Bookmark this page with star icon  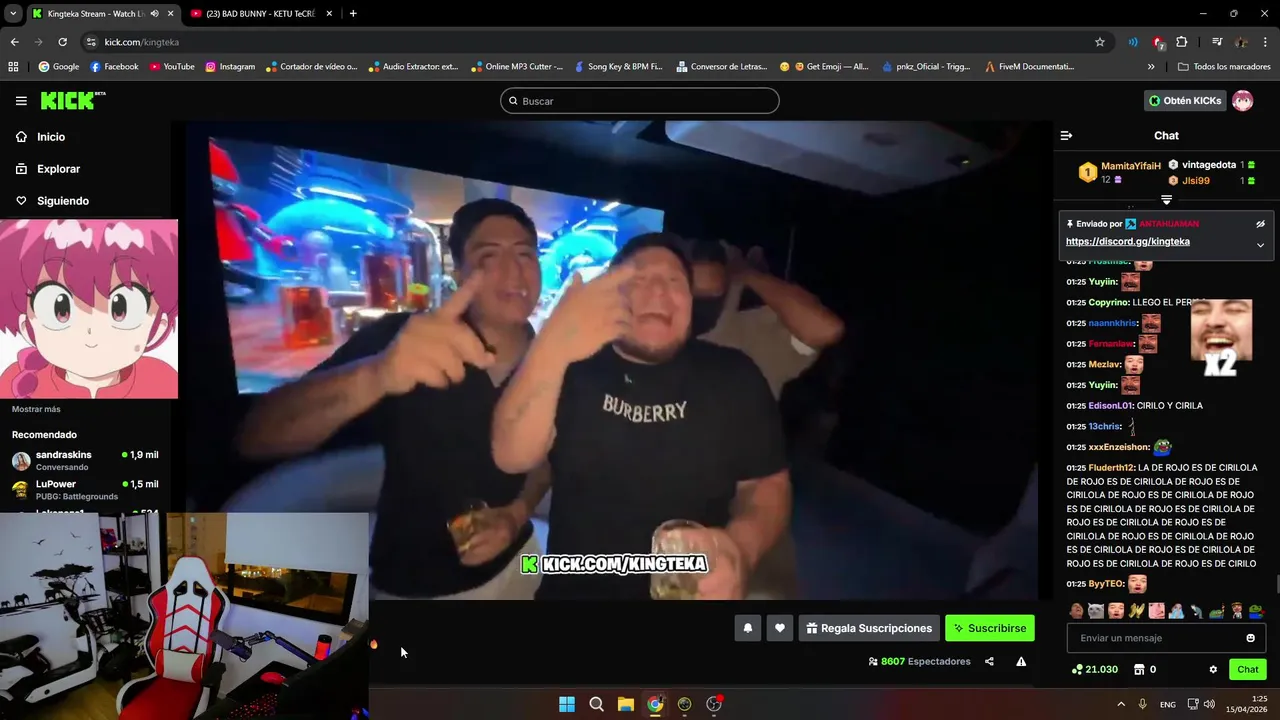click(x=1100, y=42)
